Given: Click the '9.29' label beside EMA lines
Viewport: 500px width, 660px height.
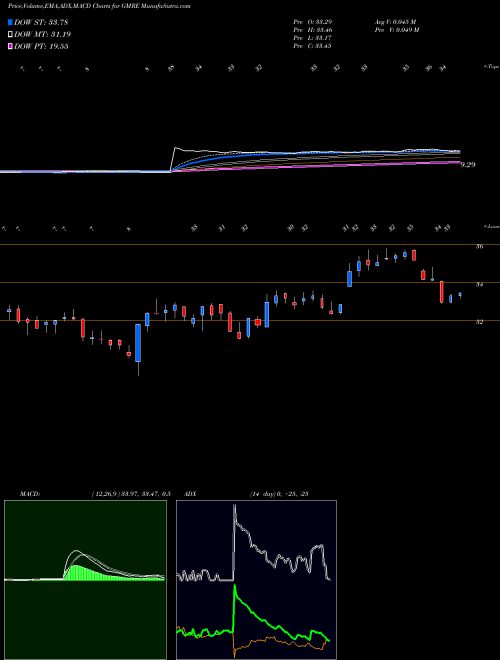Looking at the screenshot, I should point(468,165).
